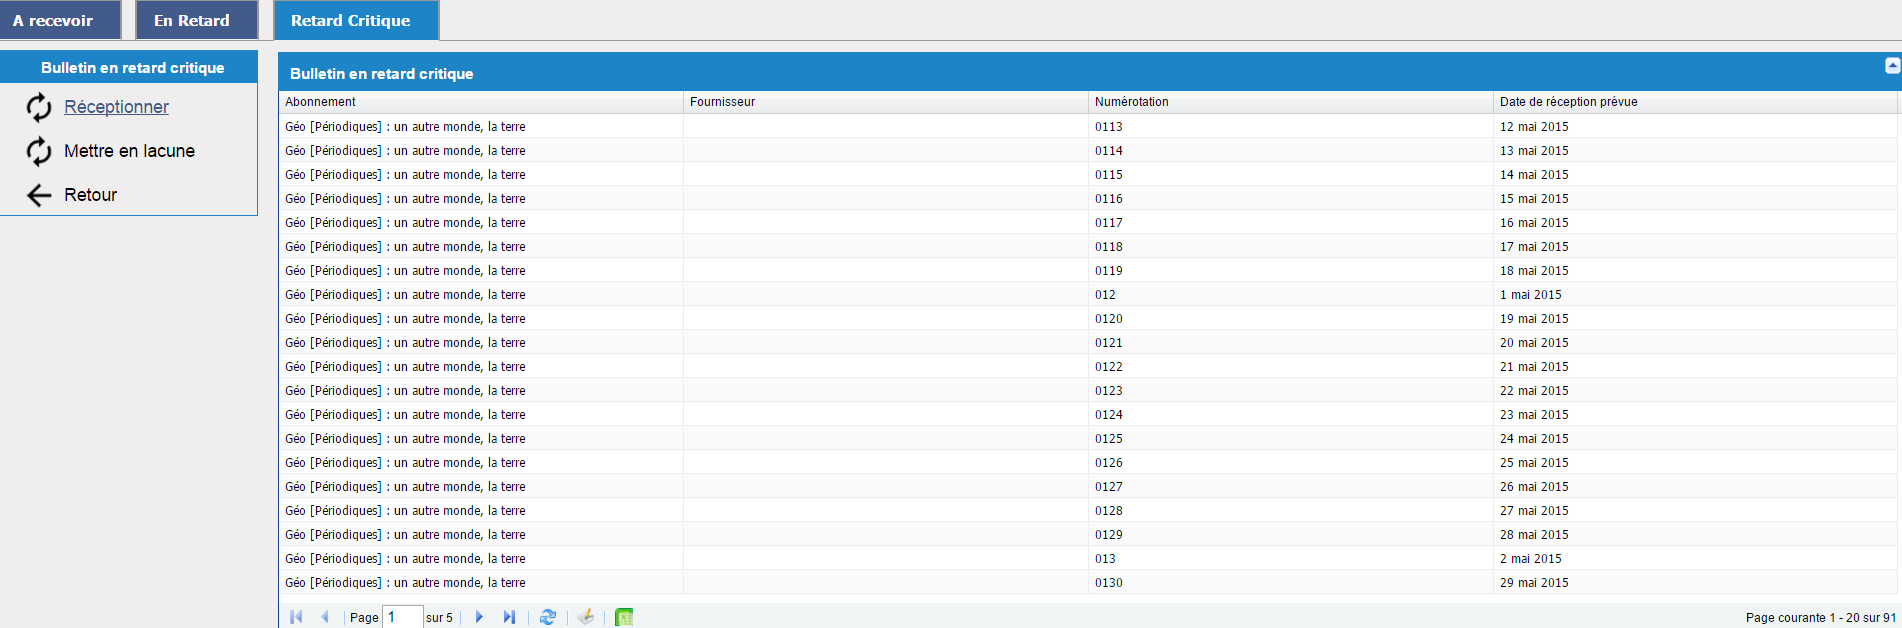Choose Mettre en lacune action

pyautogui.click(x=129, y=151)
